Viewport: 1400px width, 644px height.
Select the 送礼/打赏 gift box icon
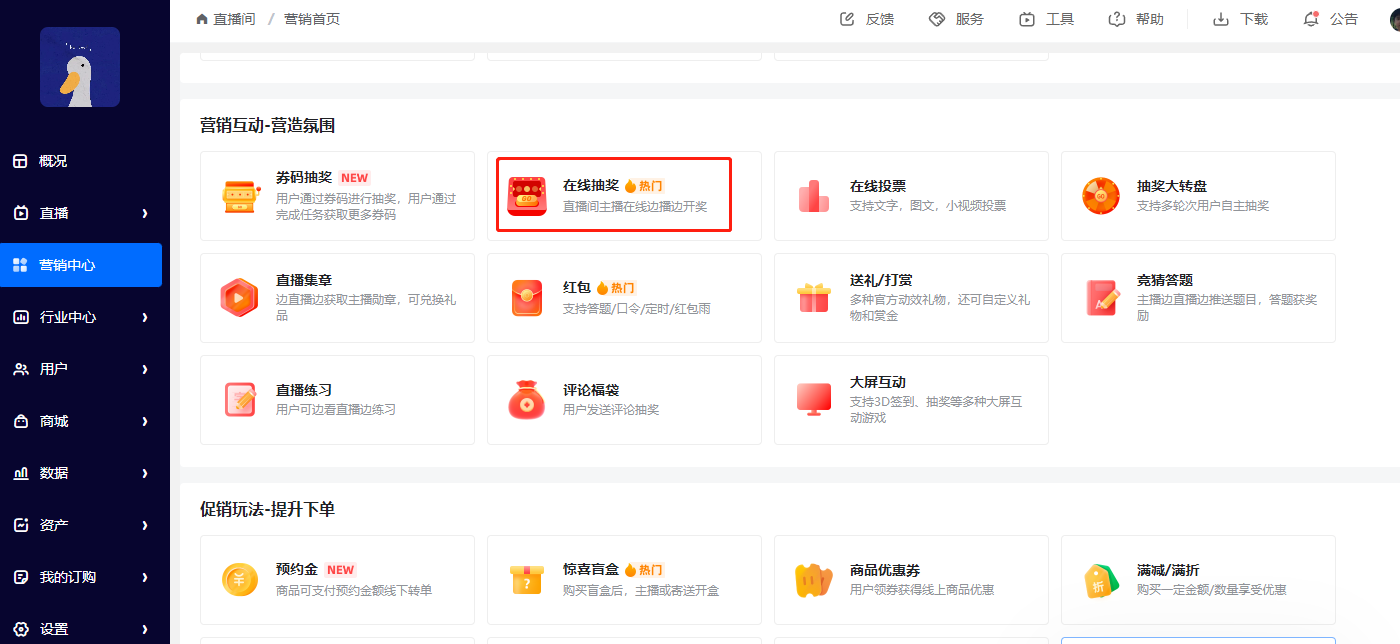coord(814,298)
